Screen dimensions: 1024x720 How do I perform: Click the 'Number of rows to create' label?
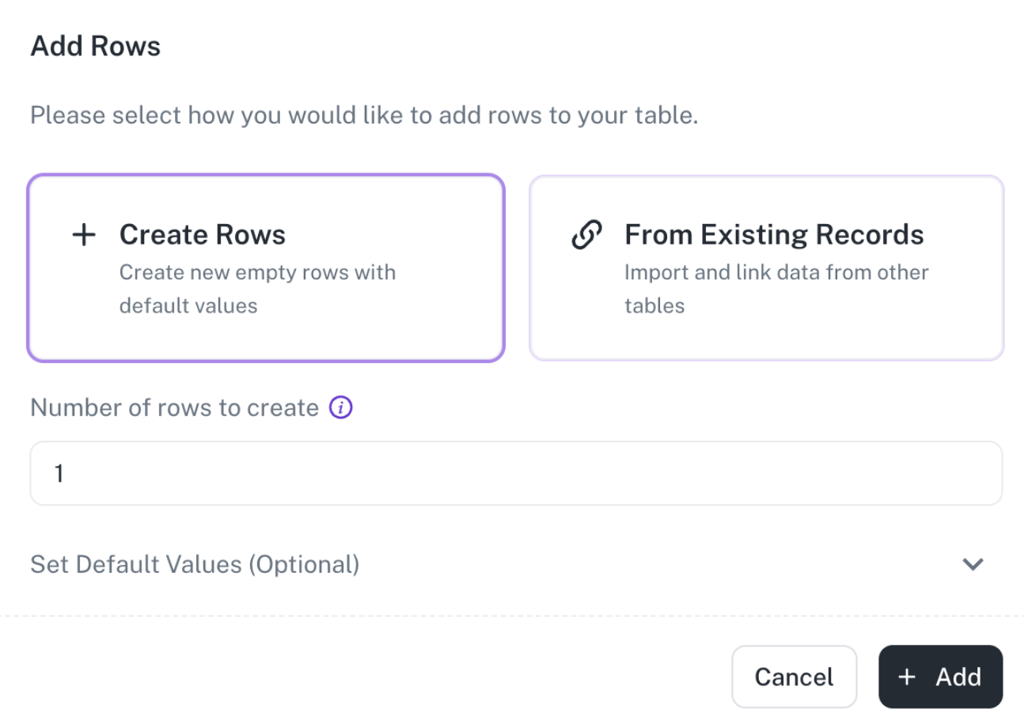coord(175,408)
